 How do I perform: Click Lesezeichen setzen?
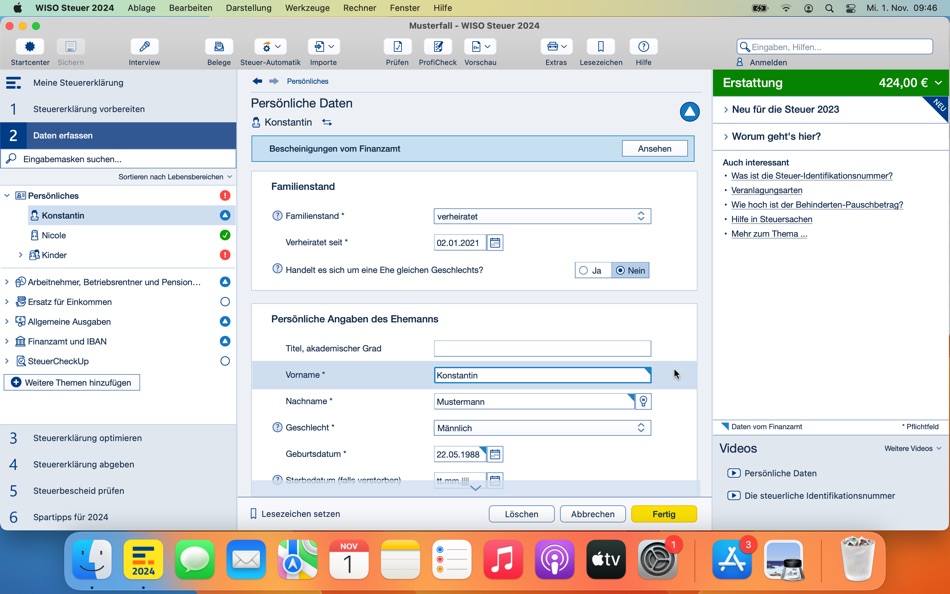[295, 514]
